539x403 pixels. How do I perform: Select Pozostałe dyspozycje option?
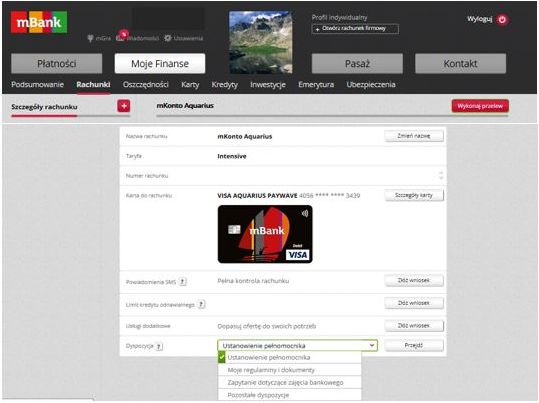tap(289, 395)
